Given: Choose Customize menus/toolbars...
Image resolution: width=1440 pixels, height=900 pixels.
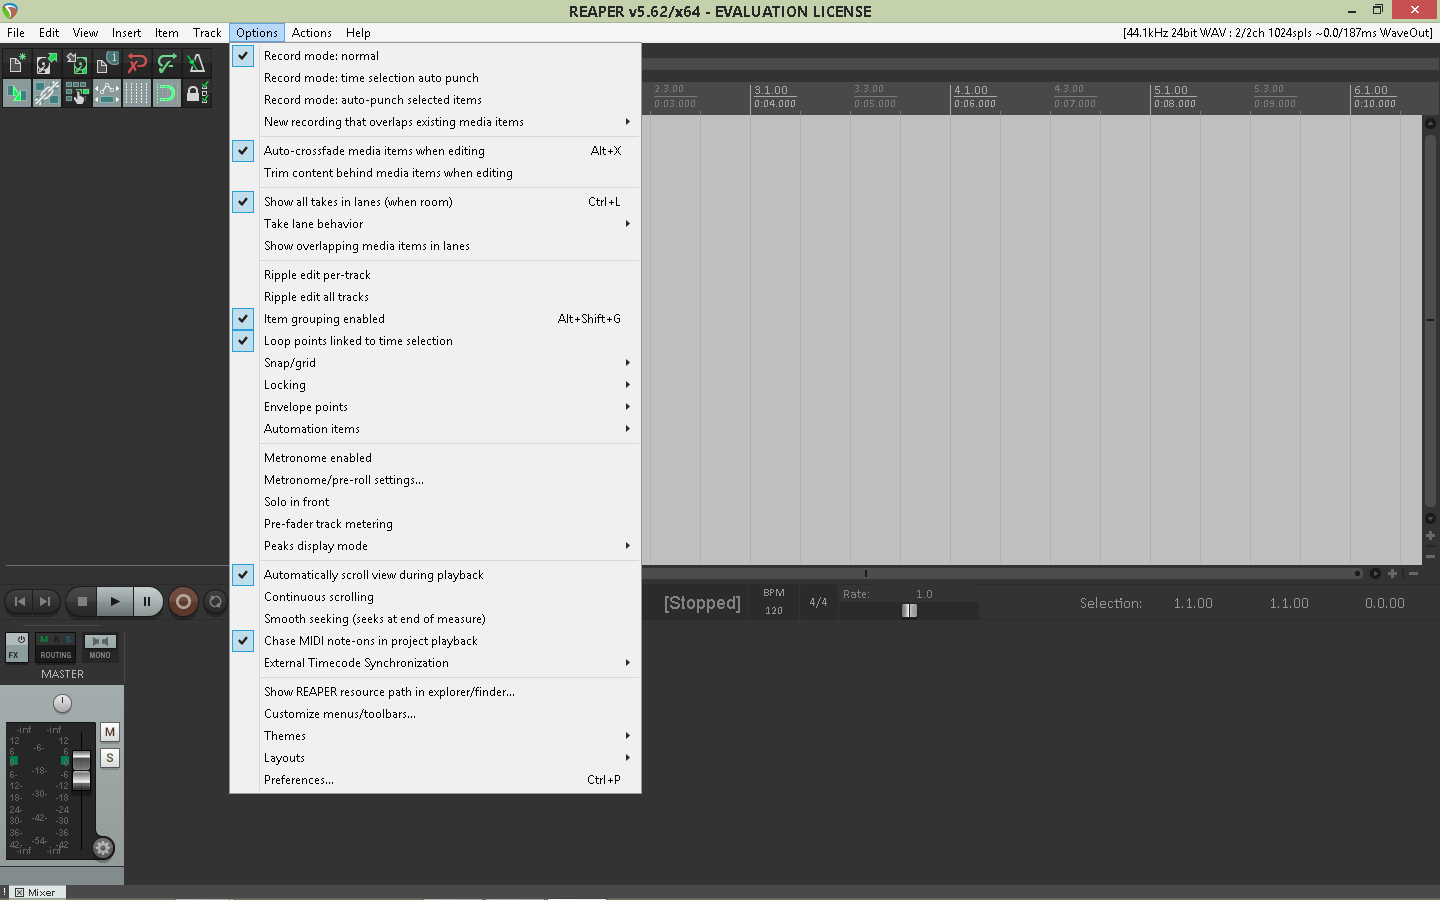Looking at the screenshot, I should 435,714.
